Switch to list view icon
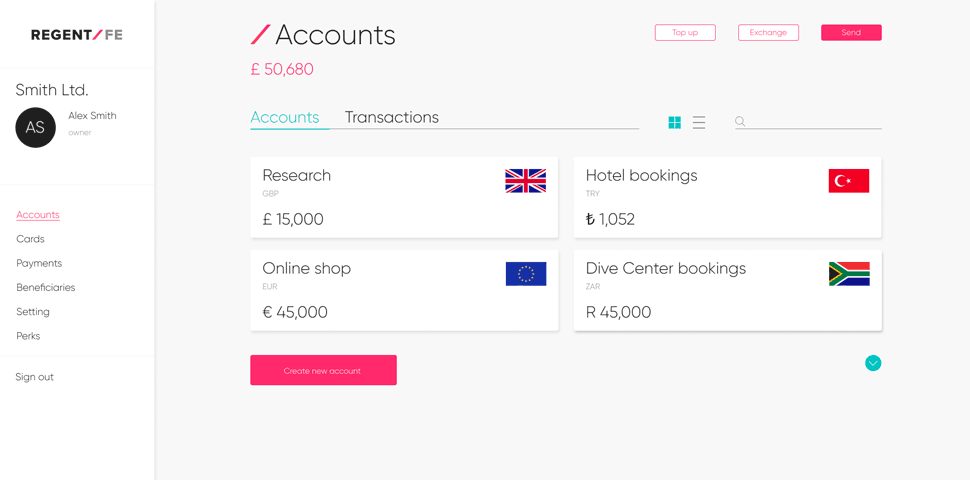The width and height of the screenshot is (970, 480). click(699, 122)
